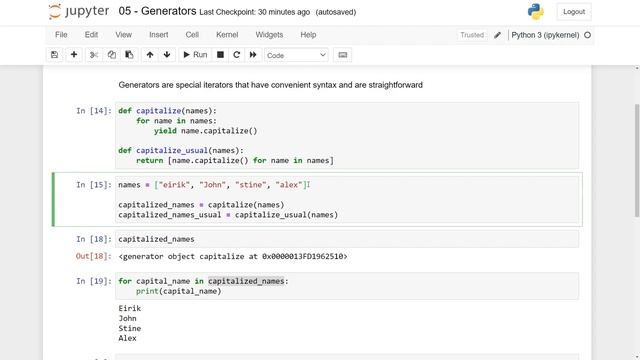The height and width of the screenshot is (360, 640).
Task: Open the cell type Code dropdown
Action: [296, 55]
